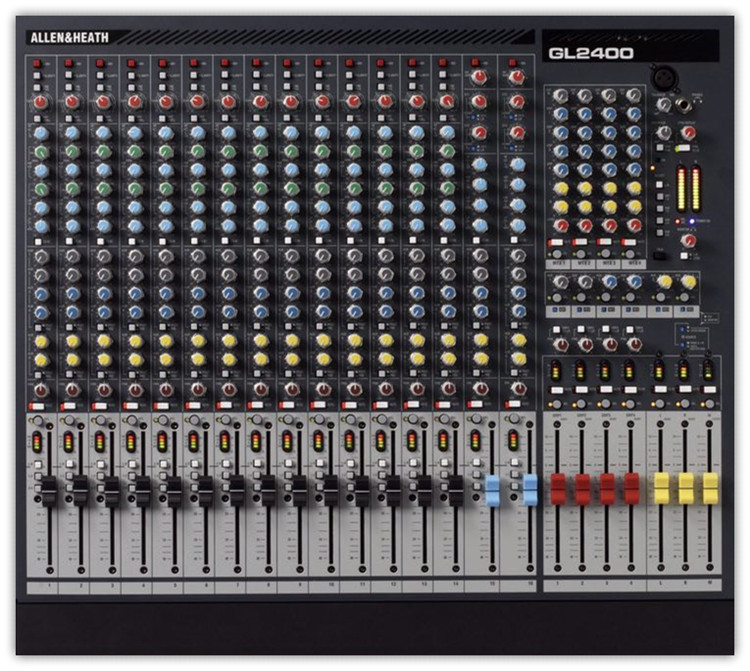
Task: Turn the aux 6 yellow master knob
Action: [688, 282]
